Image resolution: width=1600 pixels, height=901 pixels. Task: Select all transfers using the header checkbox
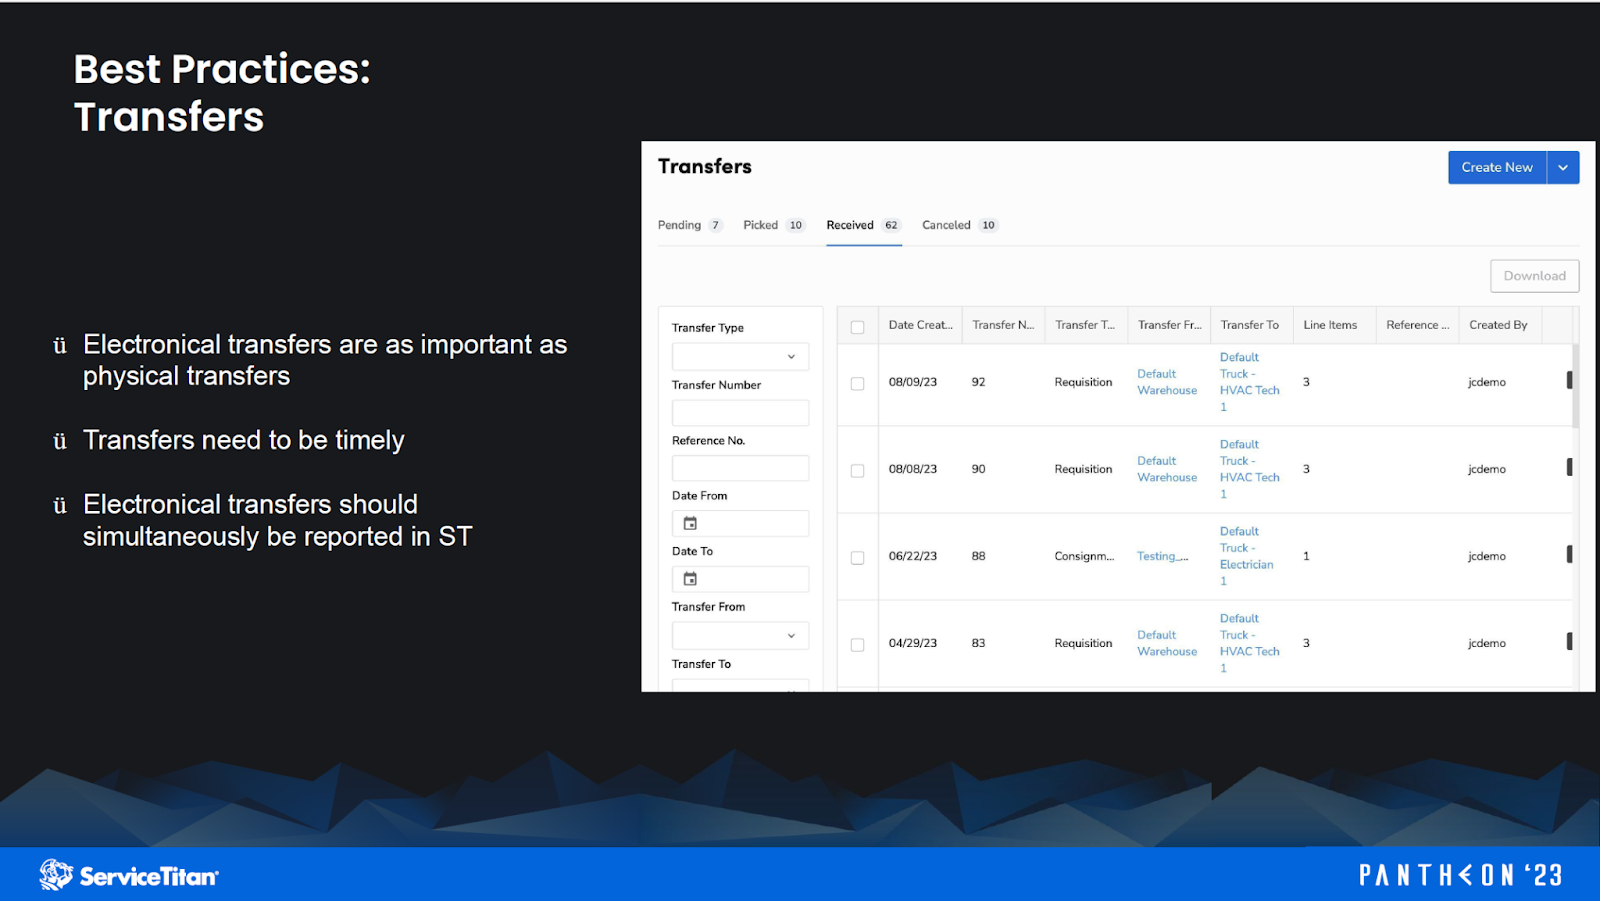857,326
